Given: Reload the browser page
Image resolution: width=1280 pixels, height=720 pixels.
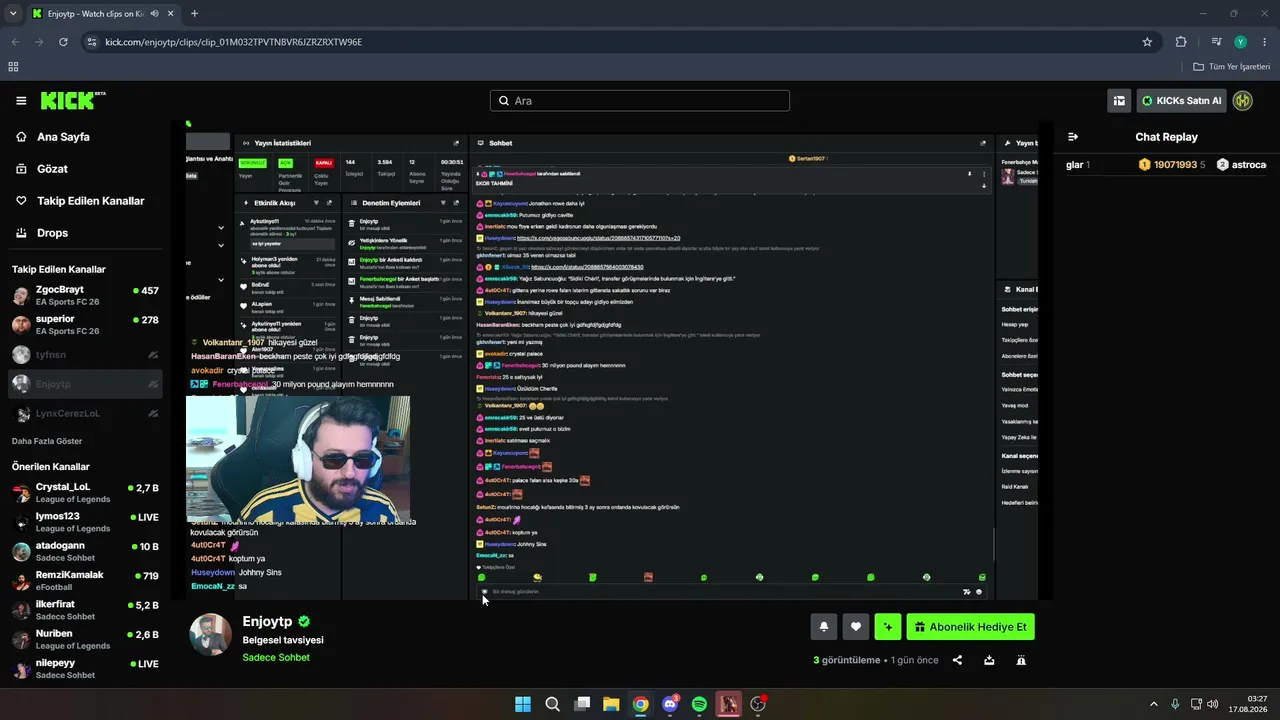Looking at the screenshot, I should (63, 42).
